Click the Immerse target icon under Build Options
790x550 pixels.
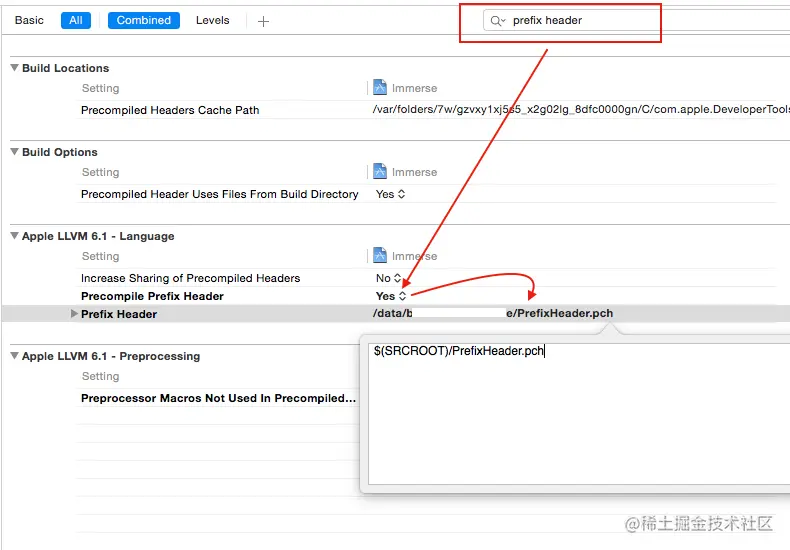[380, 171]
